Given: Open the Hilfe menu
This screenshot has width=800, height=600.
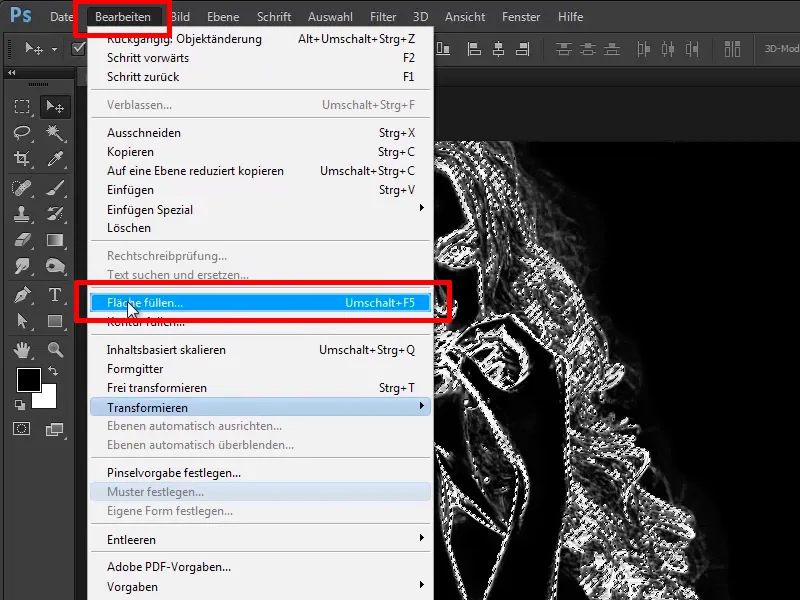Looking at the screenshot, I should click(x=570, y=17).
